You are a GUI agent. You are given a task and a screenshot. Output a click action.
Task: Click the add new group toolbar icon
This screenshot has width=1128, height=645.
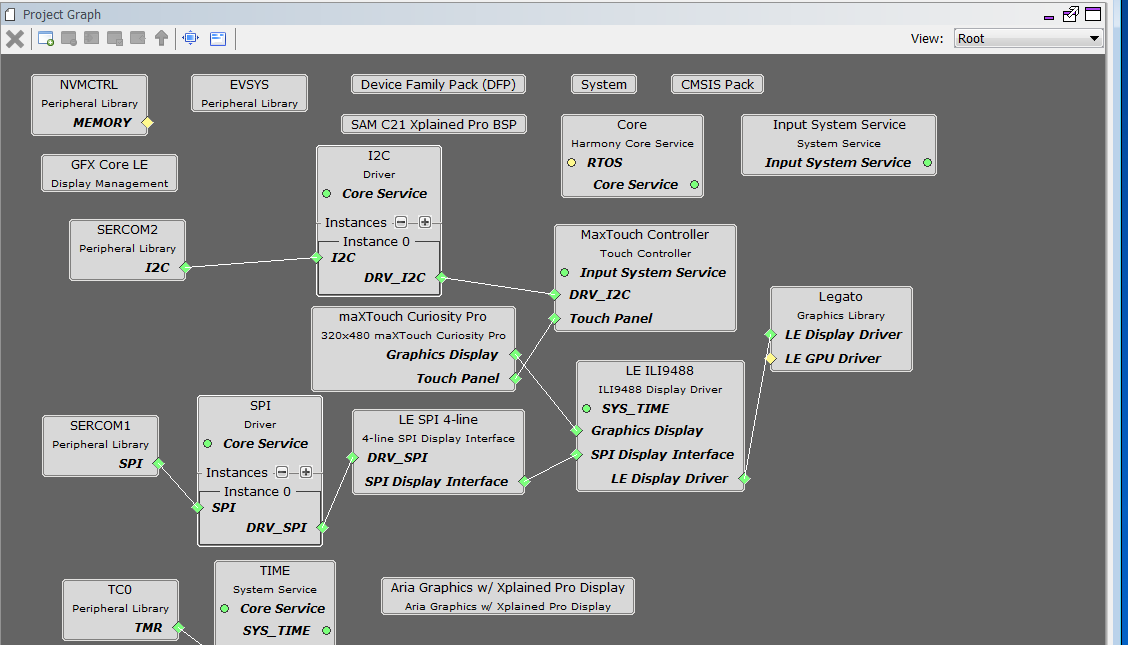pyautogui.click(x=46, y=39)
